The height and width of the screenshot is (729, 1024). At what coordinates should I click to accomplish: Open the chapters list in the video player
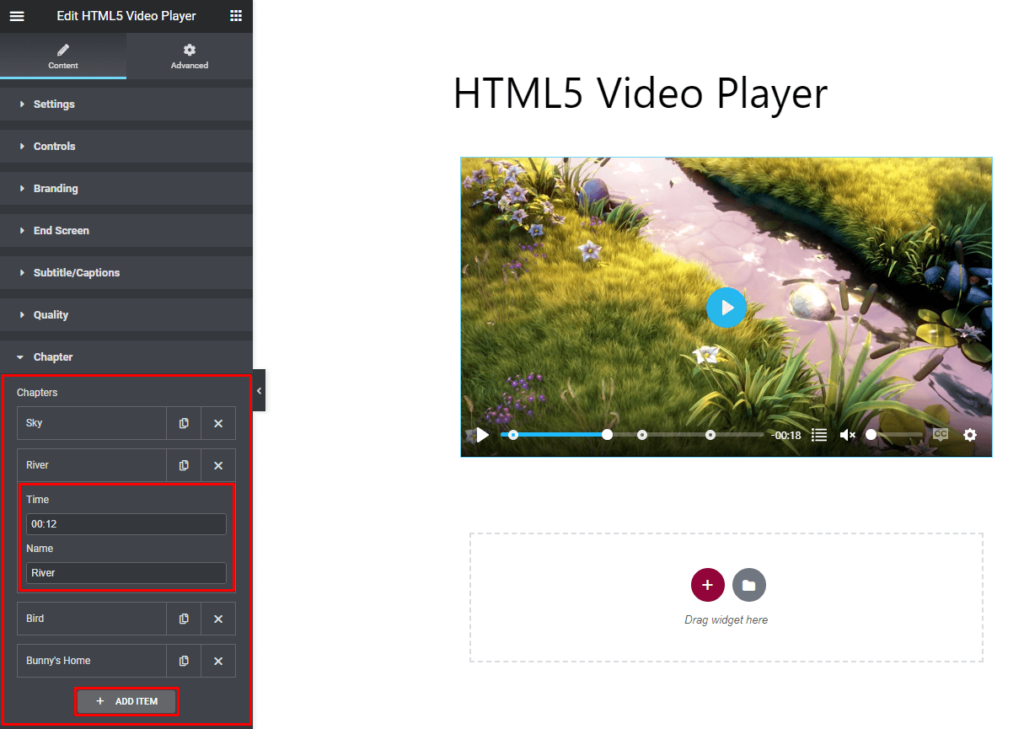(x=819, y=435)
